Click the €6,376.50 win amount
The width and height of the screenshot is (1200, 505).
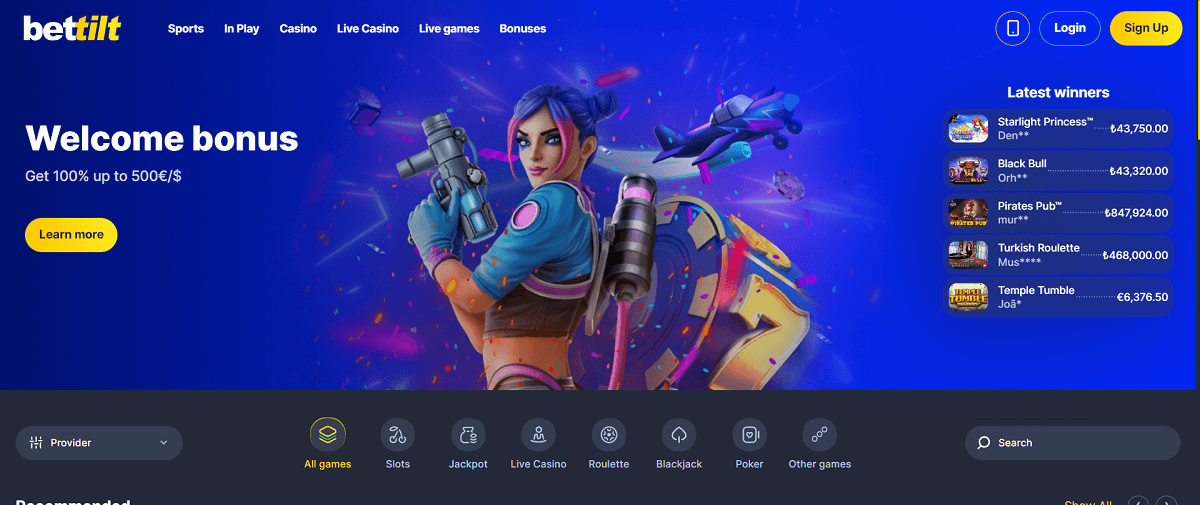[x=1143, y=297]
